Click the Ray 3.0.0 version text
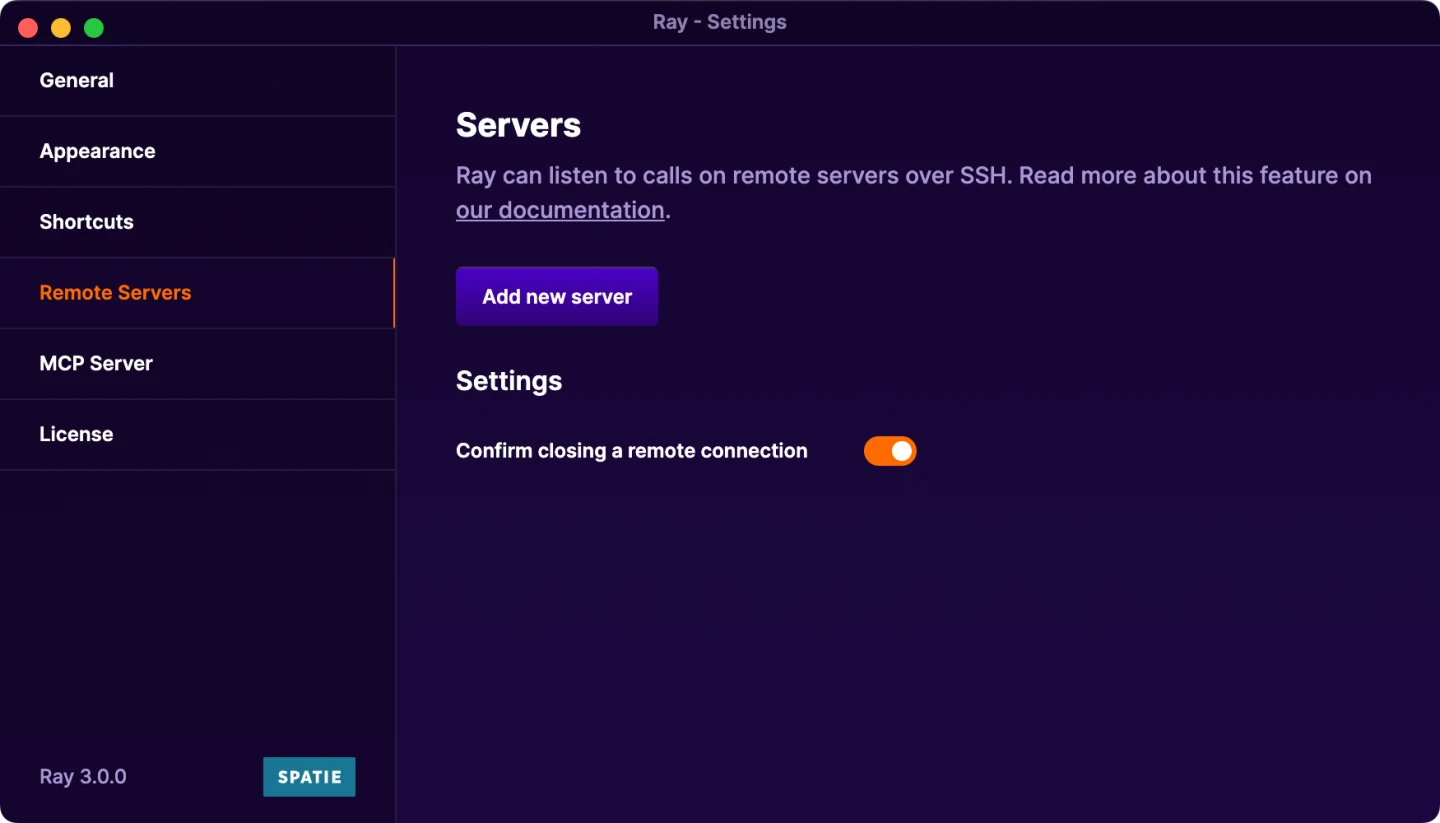The image size is (1440, 823). [83, 777]
